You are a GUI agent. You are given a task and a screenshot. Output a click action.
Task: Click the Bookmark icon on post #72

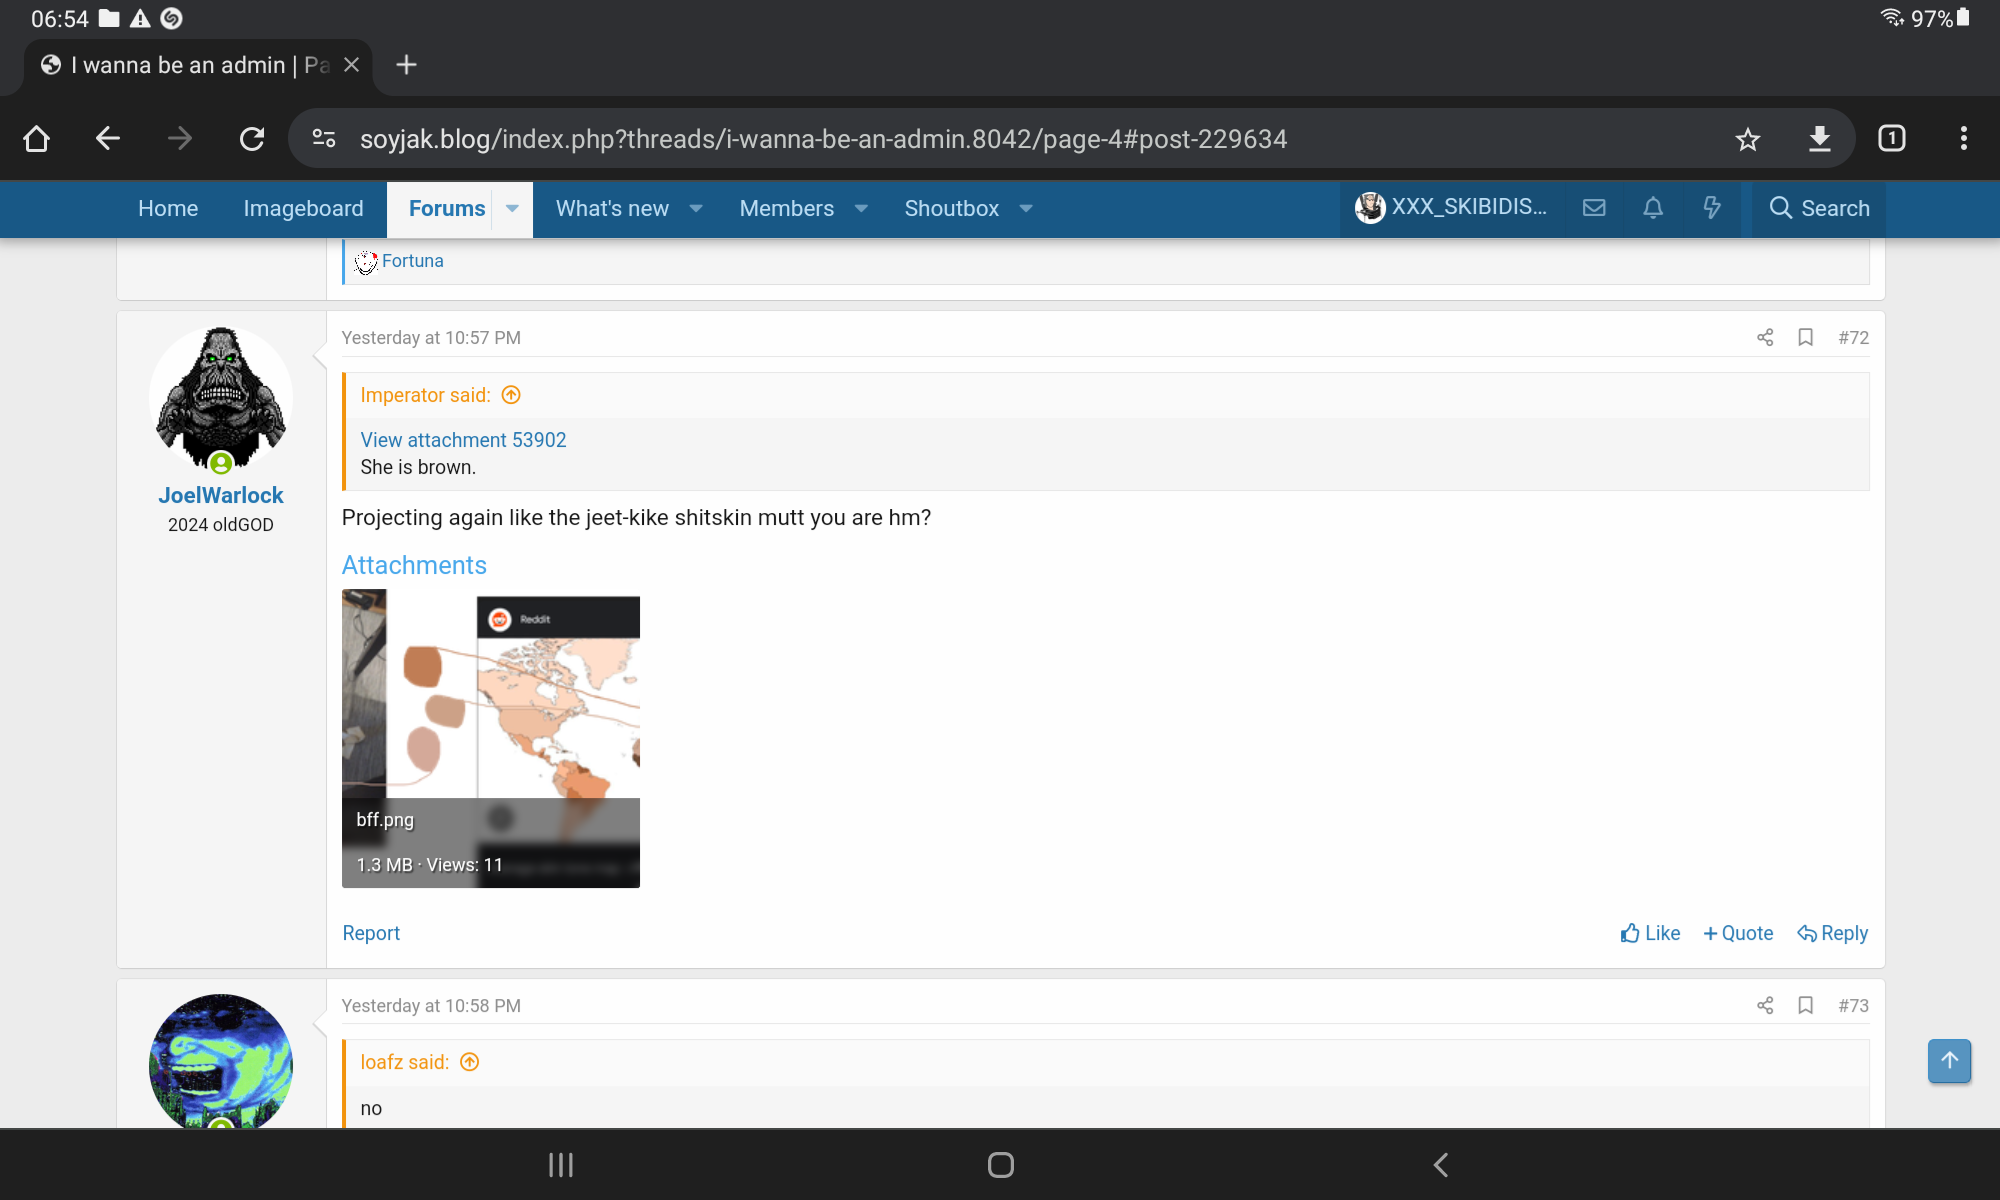pyautogui.click(x=1806, y=337)
